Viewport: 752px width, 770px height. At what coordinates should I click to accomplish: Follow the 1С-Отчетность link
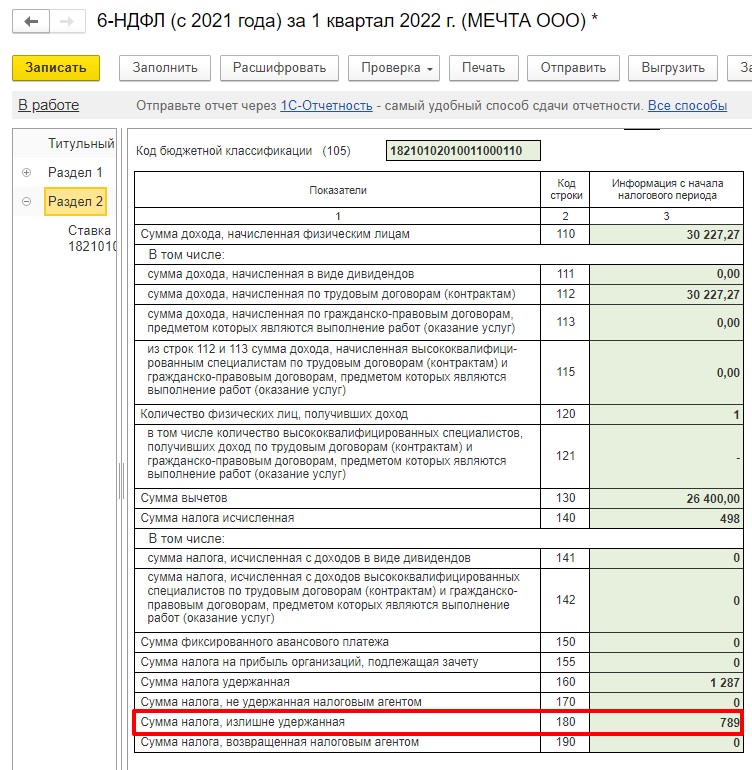click(326, 106)
